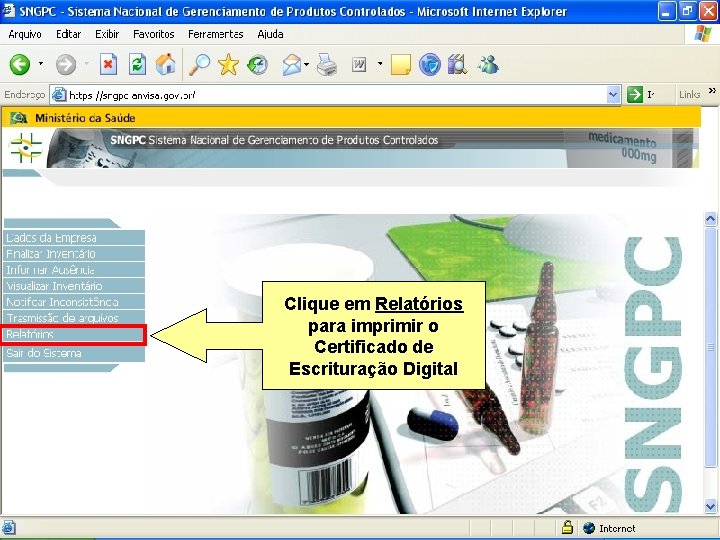Open the Editar menu

coord(68,34)
